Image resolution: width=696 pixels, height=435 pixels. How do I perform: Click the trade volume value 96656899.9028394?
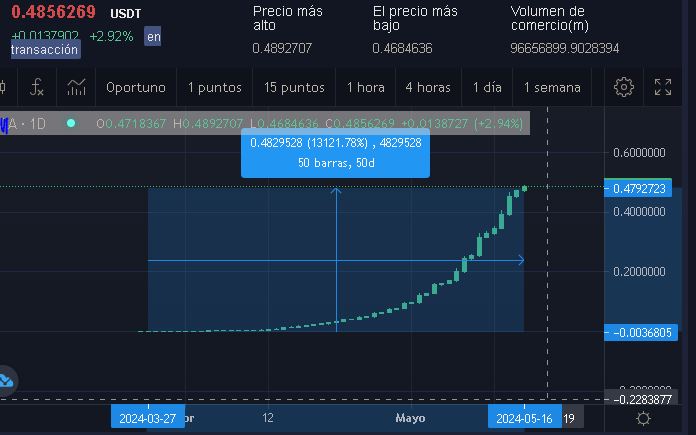click(565, 48)
